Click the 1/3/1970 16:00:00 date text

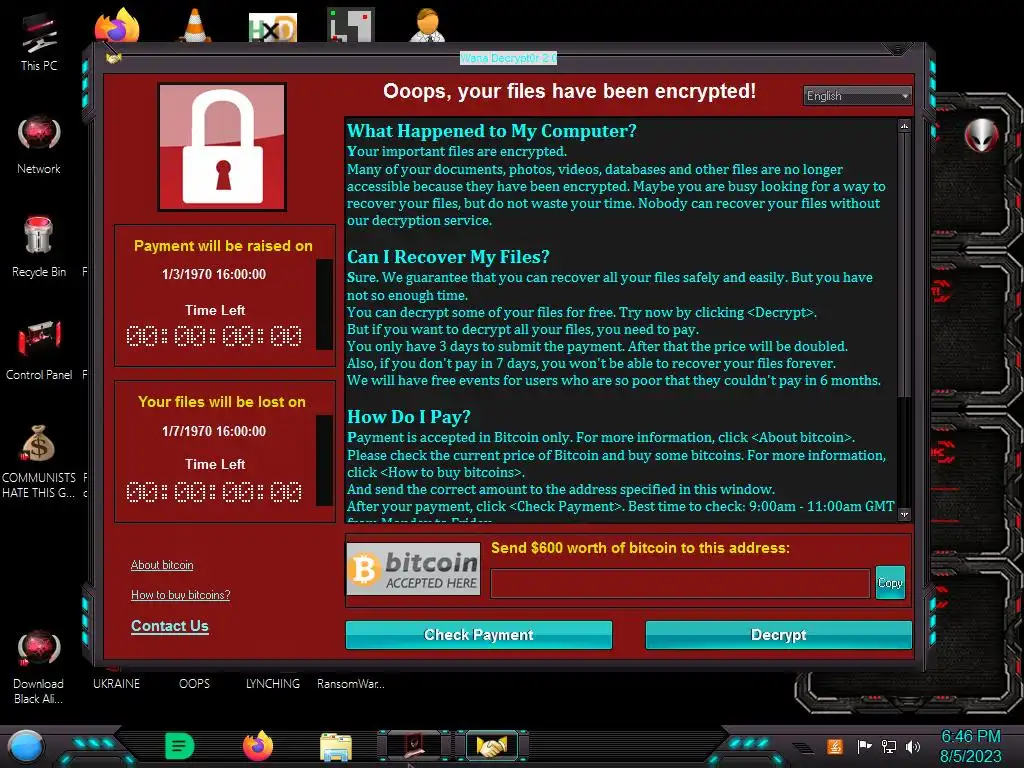[x=214, y=274]
